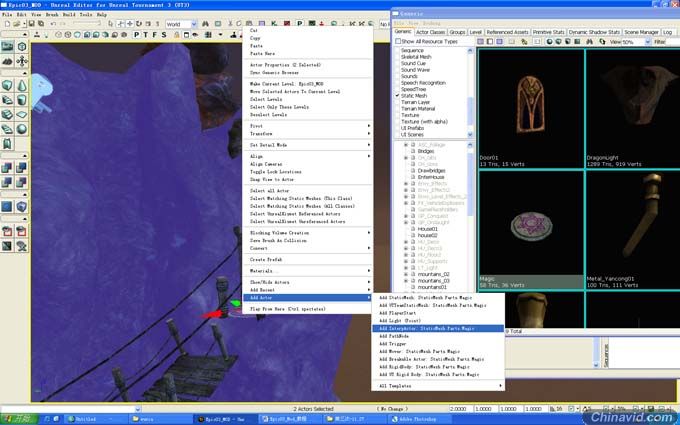Check Texture (with alpha) resource type
The height and width of the screenshot is (425, 680).
click(x=397, y=121)
